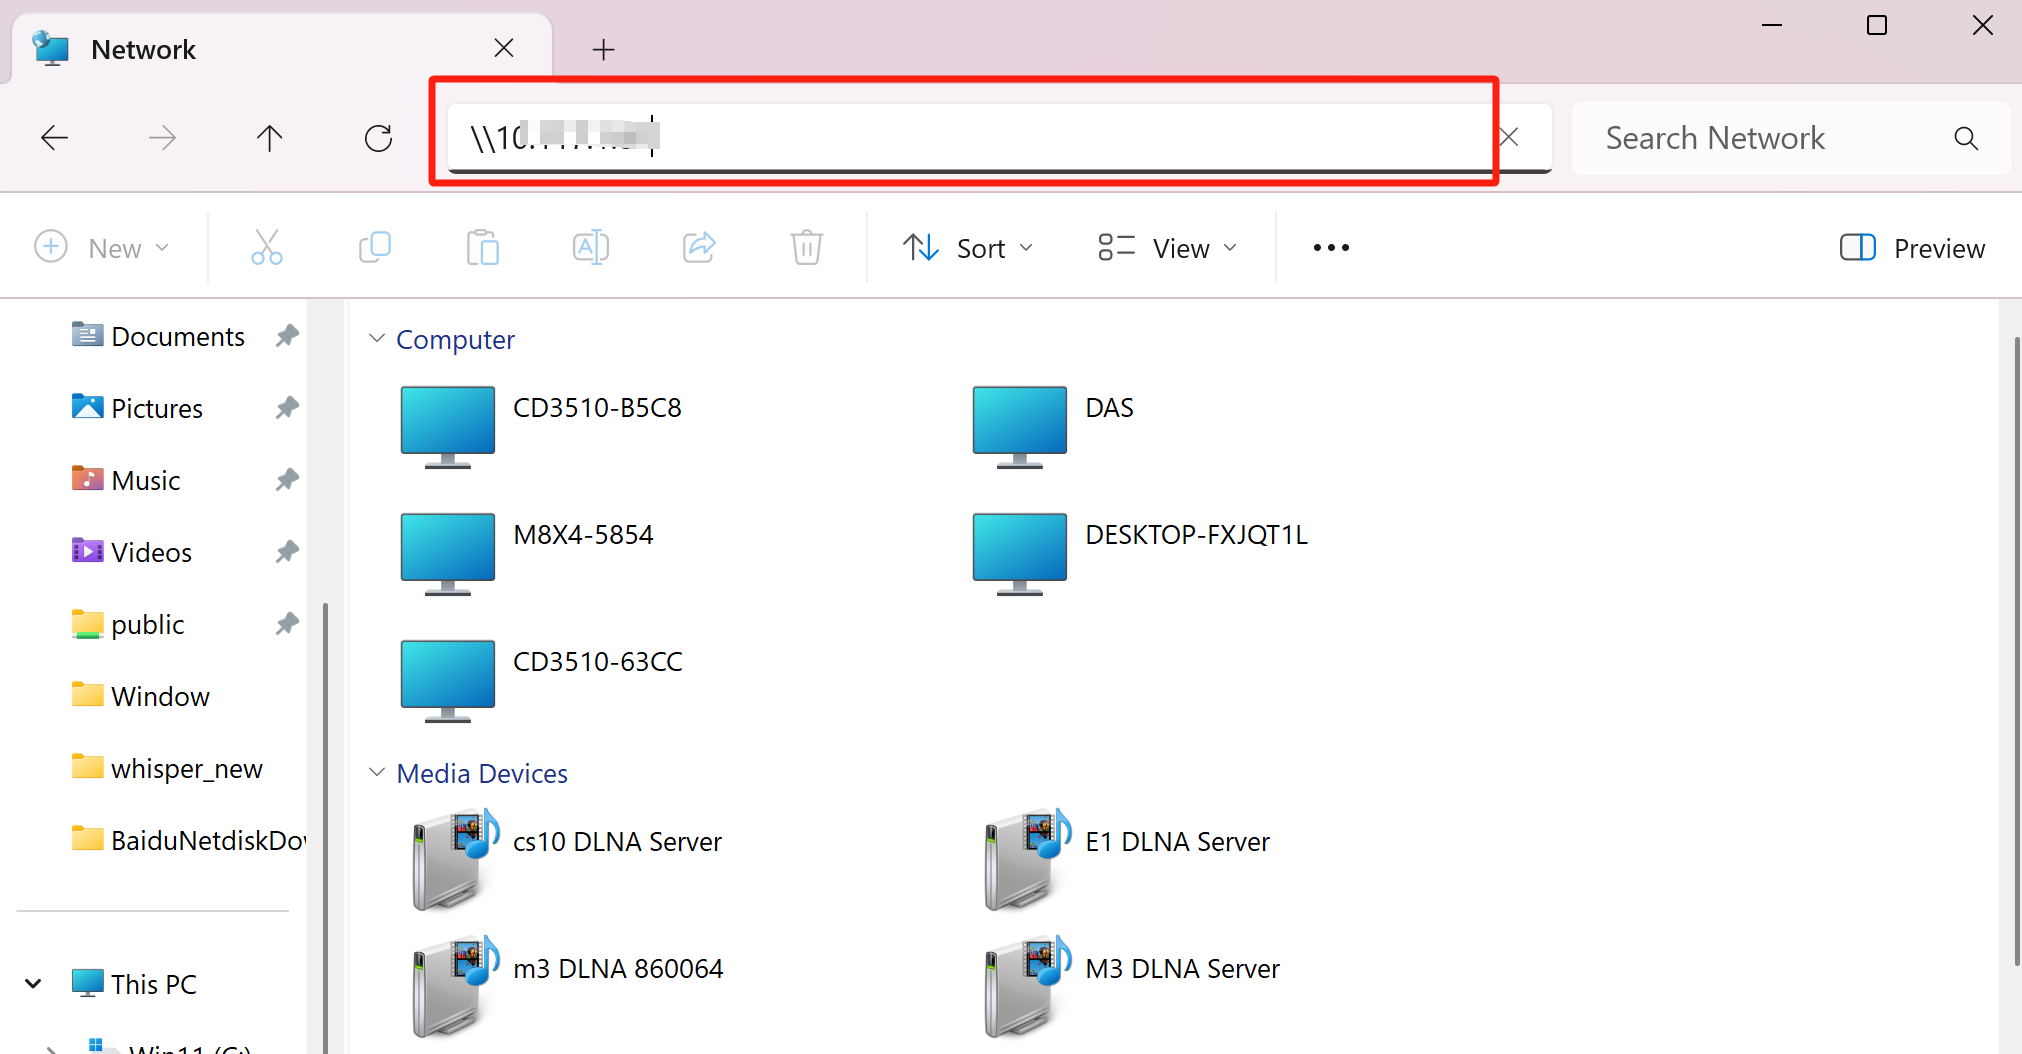The image size is (2022, 1054).
Task: Open the View dropdown menu
Action: 1168,248
